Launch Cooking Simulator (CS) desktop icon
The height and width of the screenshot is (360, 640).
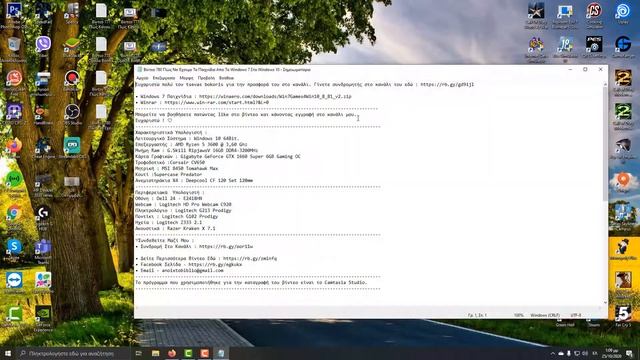pos(594,11)
